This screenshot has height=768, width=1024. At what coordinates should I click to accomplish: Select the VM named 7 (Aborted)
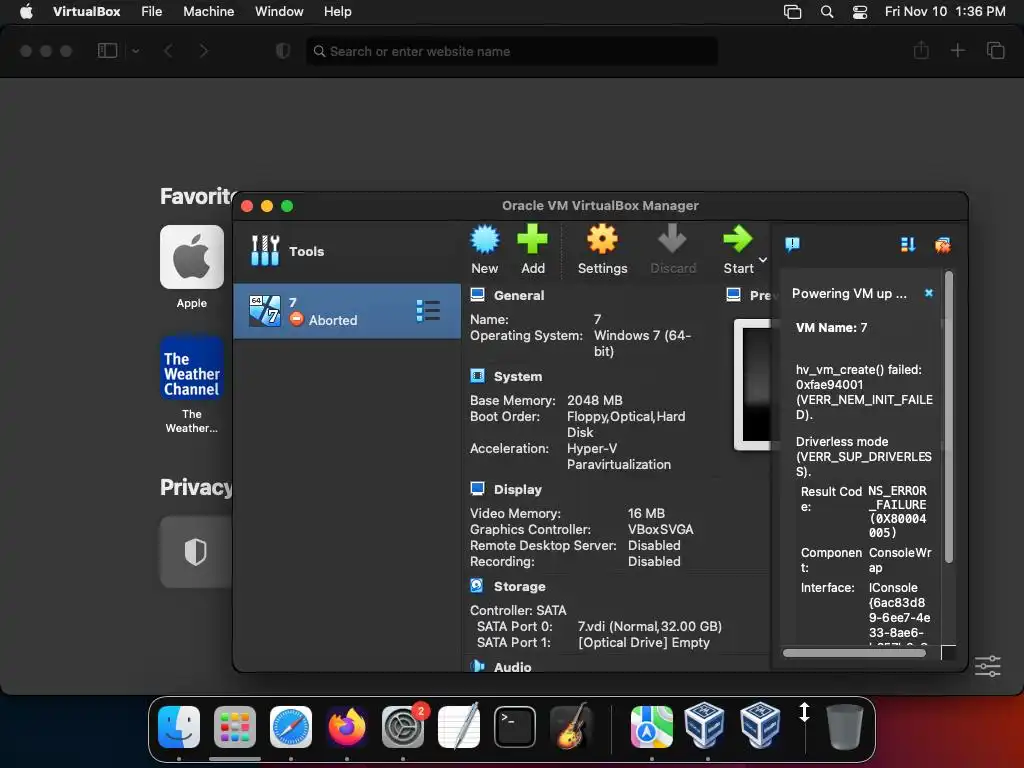point(347,311)
